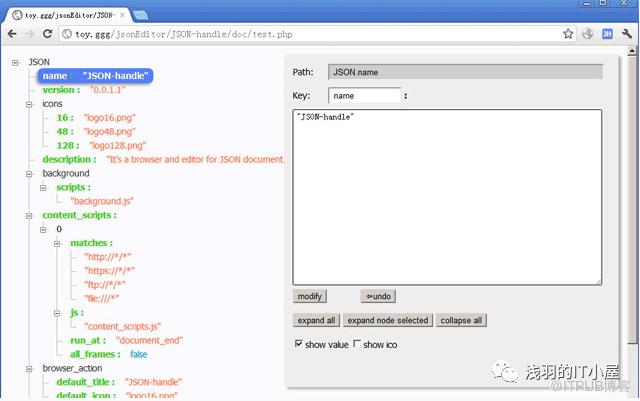This screenshot has height=401, width=640.
Task: Select the description key in the tree
Action: point(69,159)
